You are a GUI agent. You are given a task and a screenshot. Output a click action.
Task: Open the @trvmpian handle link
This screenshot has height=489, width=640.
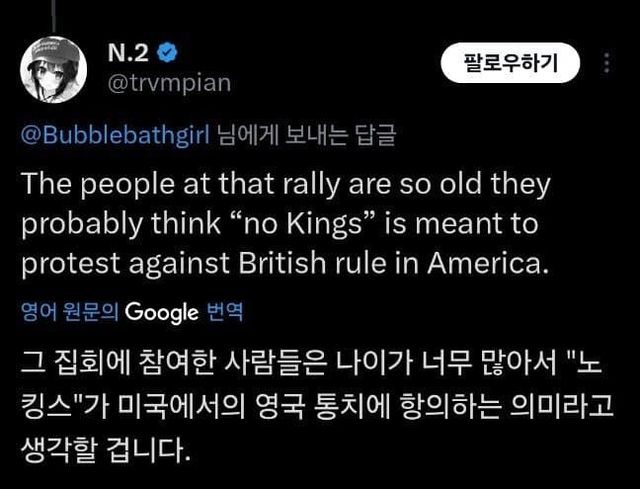pos(168,82)
